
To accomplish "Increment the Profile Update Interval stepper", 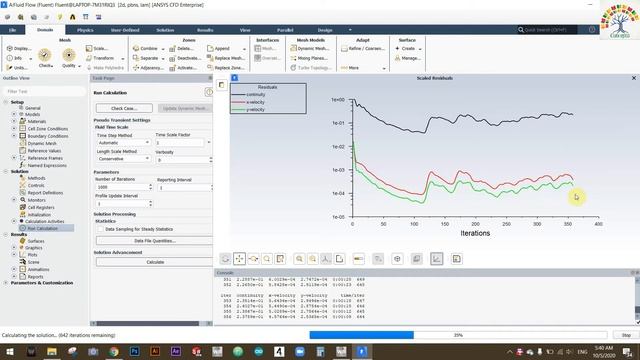I will coord(151,202).
